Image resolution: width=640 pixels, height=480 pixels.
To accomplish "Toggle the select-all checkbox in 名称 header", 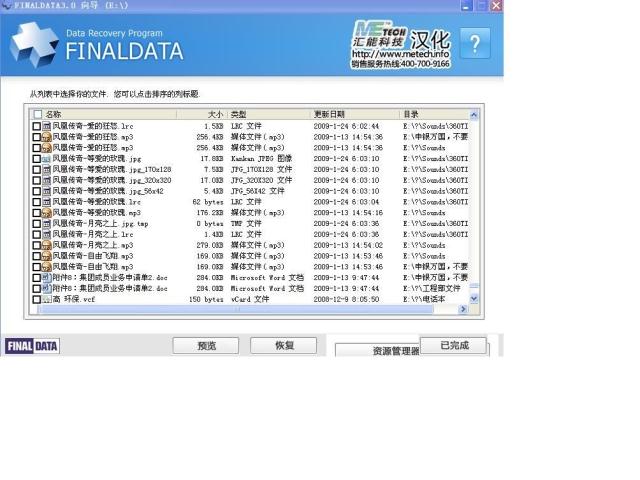I will pyautogui.click(x=38, y=114).
